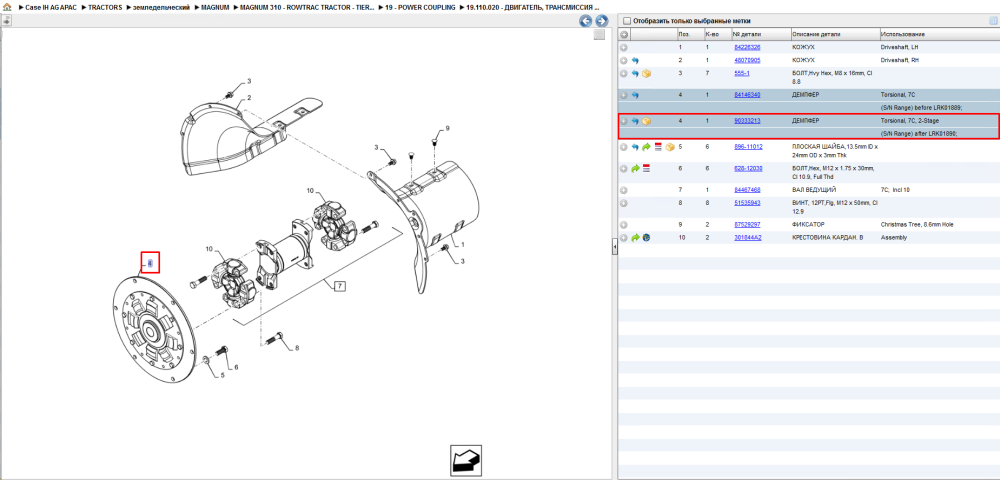Click the next page blue arrow
Viewport: 1000px width, 480px height.
pos(600,21)
